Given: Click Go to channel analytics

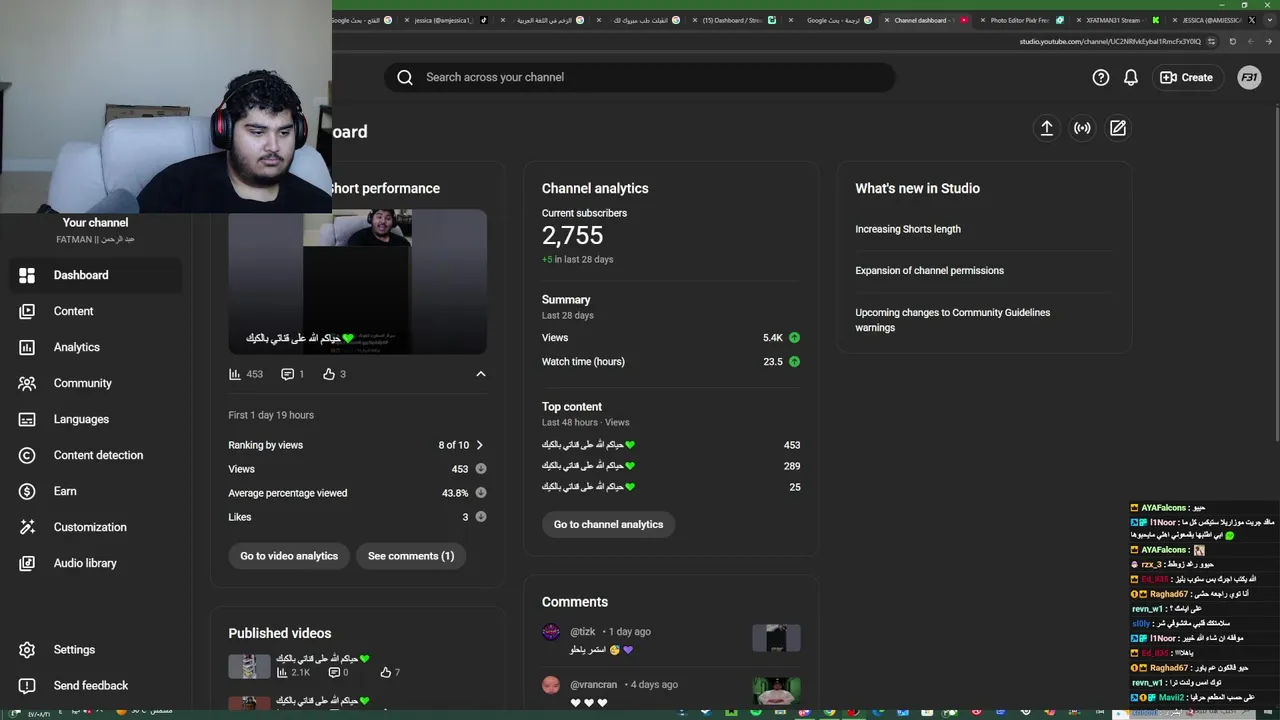Looking at the screenshot, I should coord(608,524).
